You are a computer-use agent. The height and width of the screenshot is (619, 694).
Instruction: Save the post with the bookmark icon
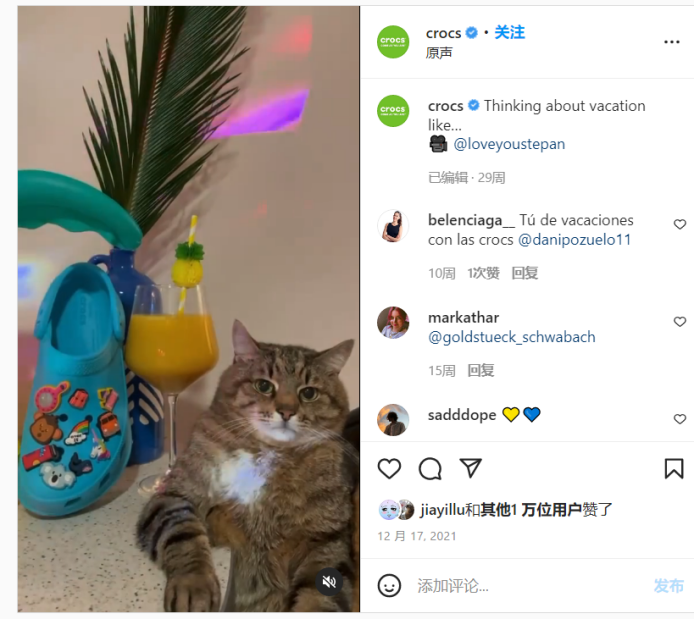tap(674, 469)
